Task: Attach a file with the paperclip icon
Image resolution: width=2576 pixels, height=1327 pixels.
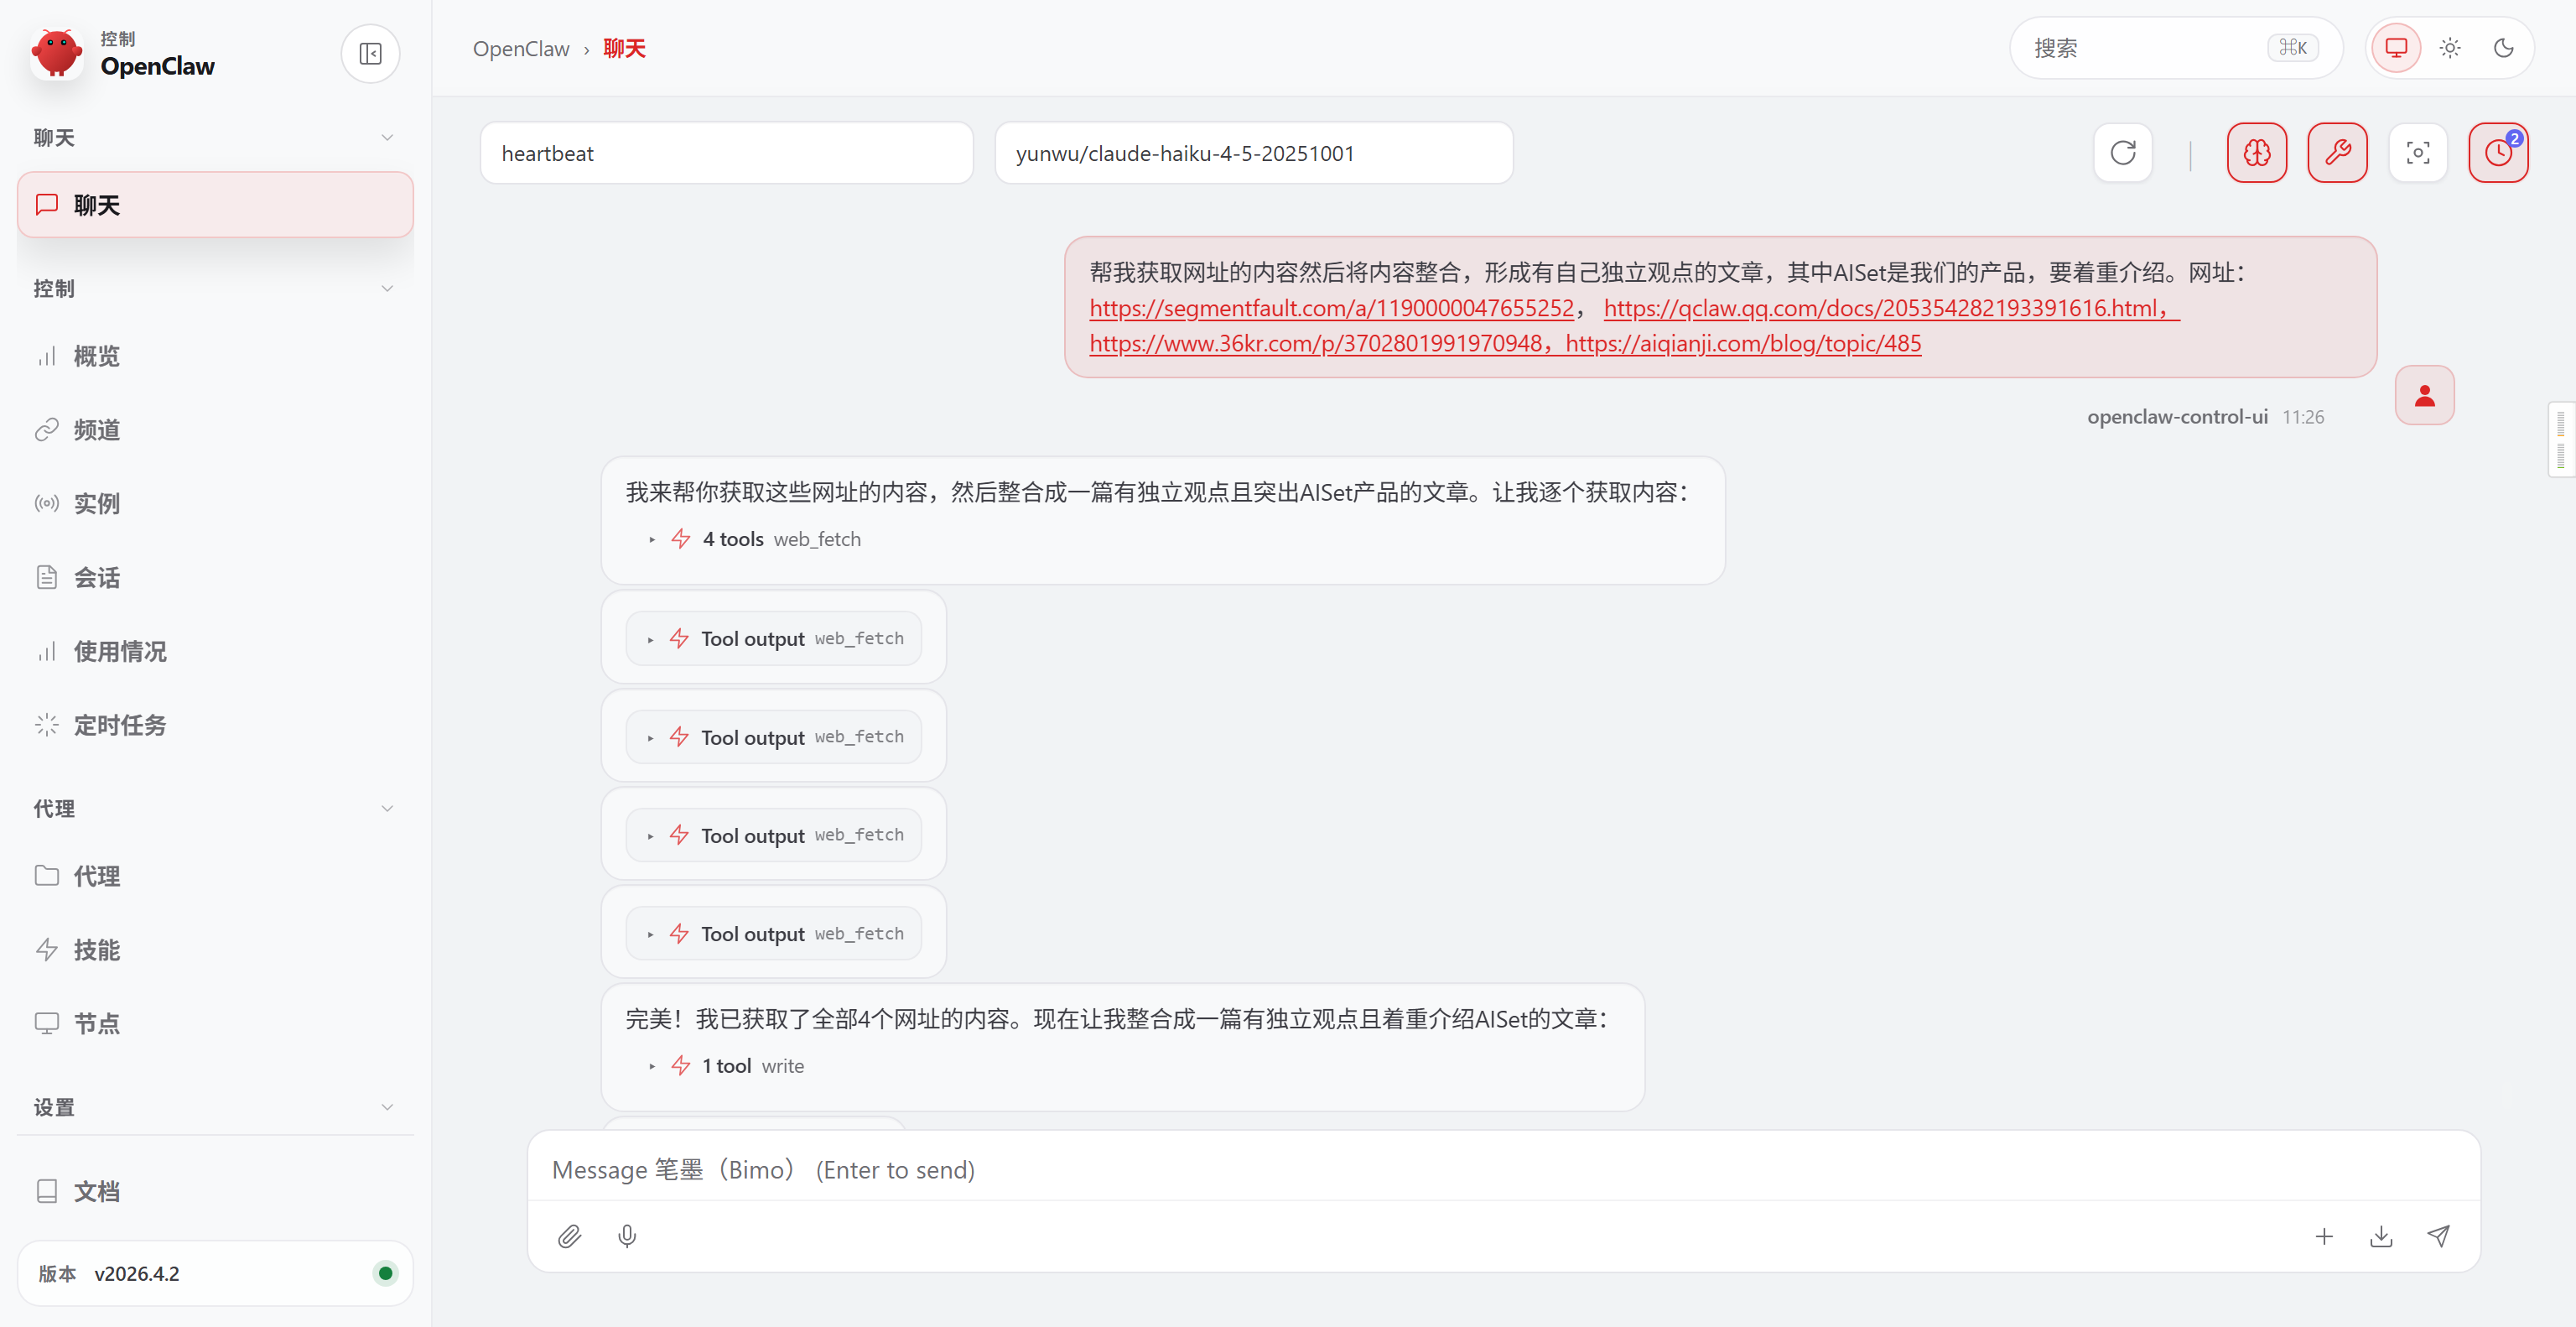Action: click(569, 1236)
